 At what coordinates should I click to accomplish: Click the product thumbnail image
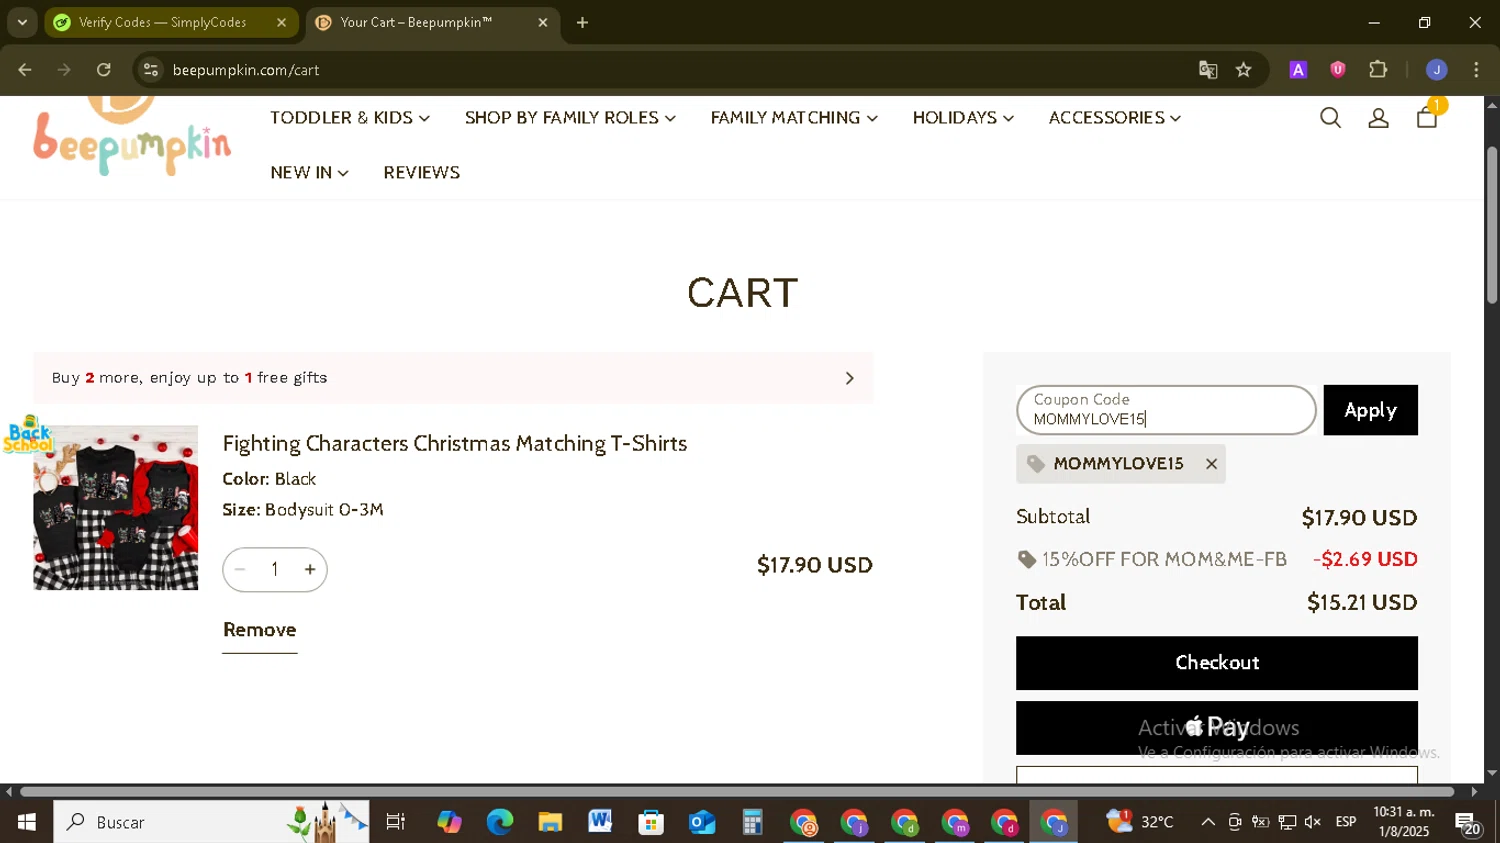(115, 508)
